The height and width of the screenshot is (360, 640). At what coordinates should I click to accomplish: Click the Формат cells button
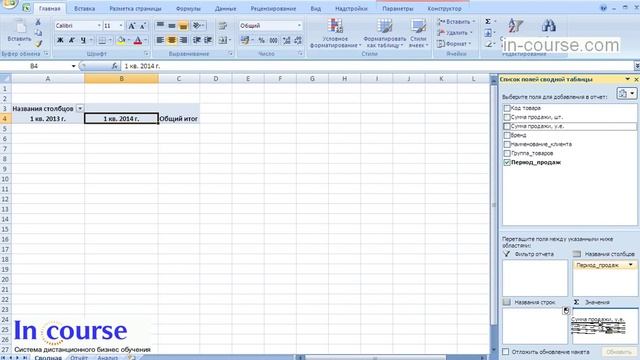click(x=454, y=44)
